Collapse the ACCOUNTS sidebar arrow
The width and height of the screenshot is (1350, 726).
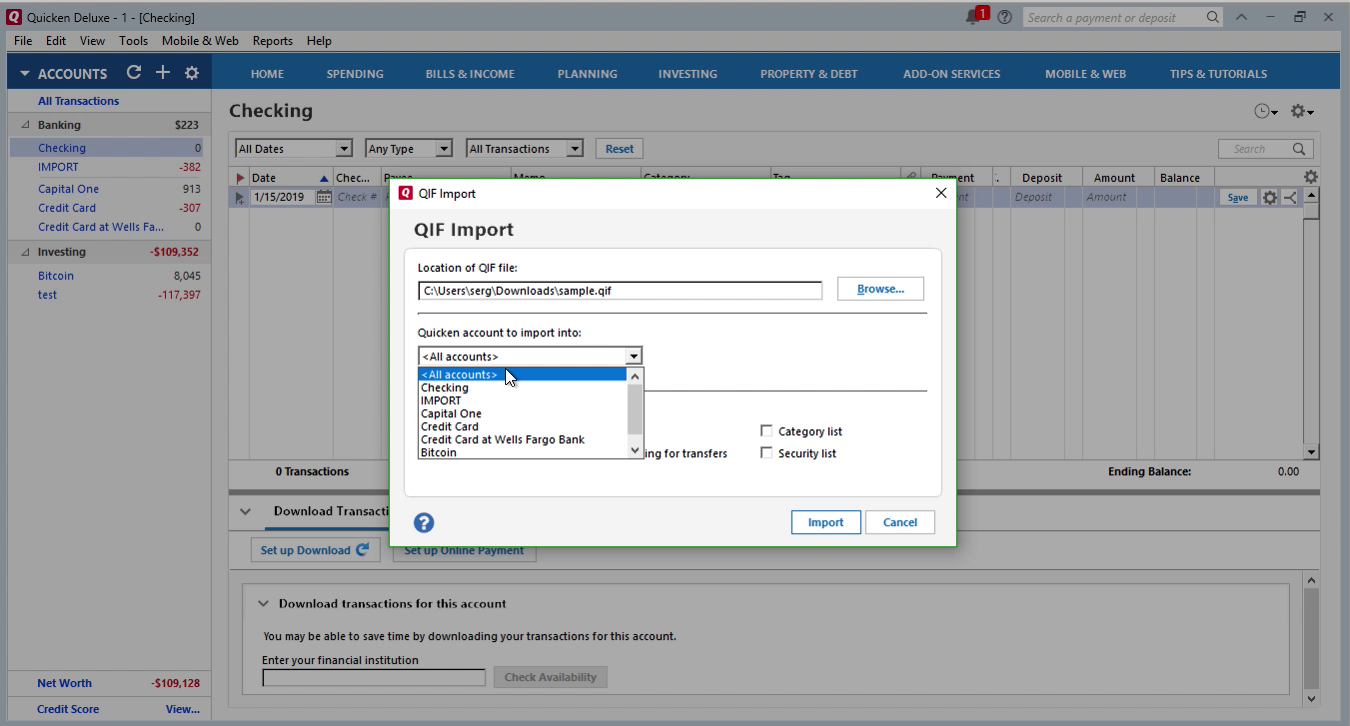click(x=25, y=74)
